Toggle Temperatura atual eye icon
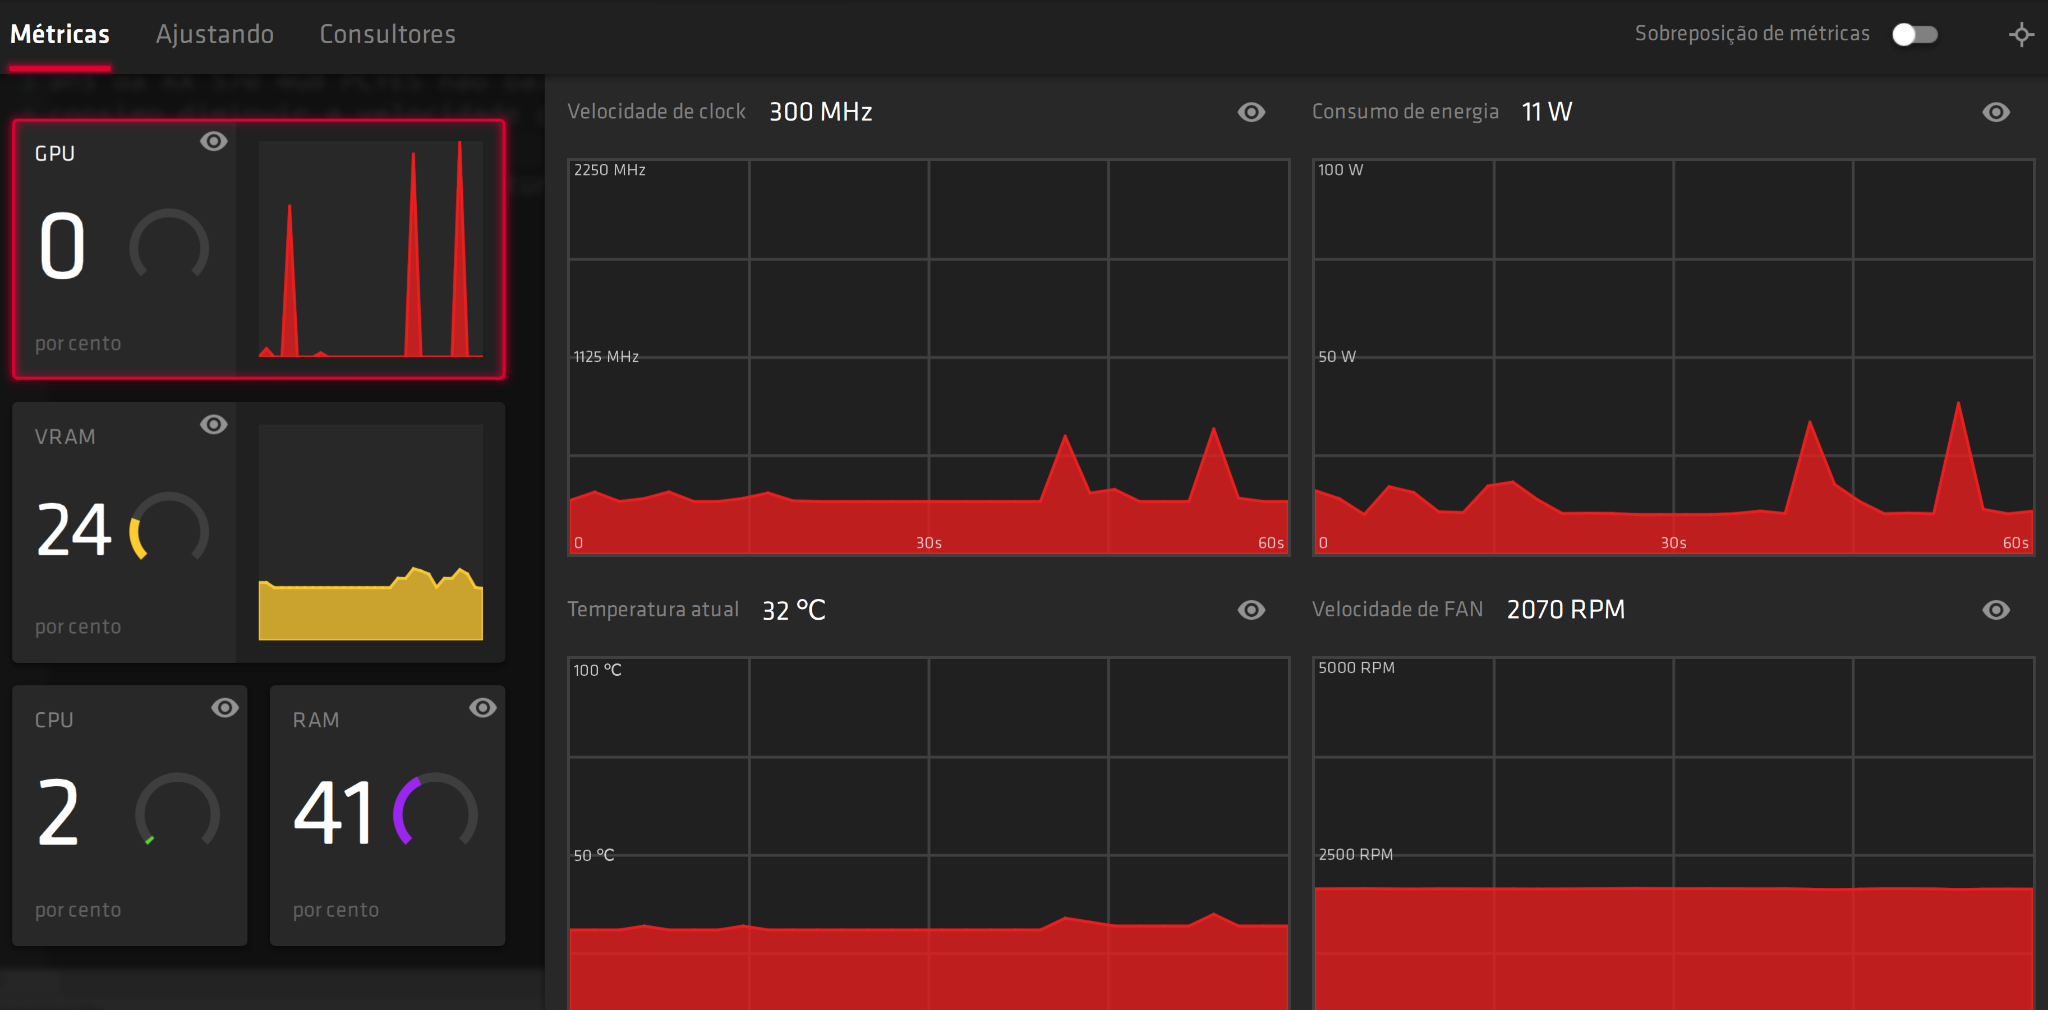Screen dimensions: 2048x1010 click(x=1251, y=610)
